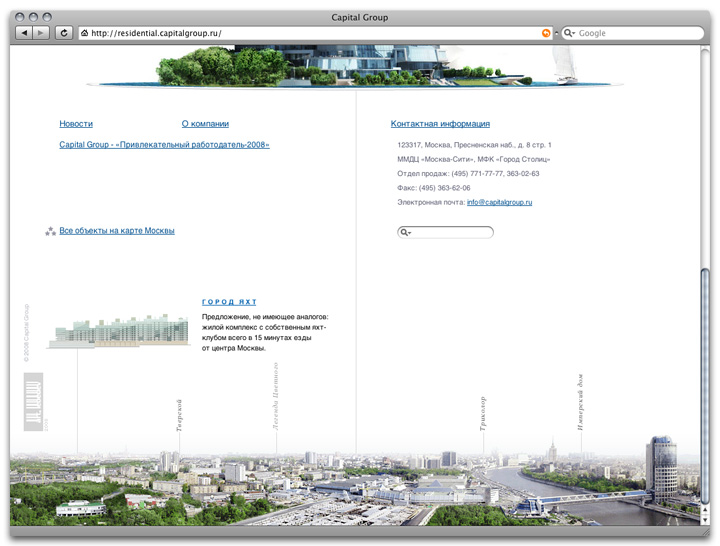Click the Город Яхт building thumbnail
720x546 pixels.
point(117,331)
